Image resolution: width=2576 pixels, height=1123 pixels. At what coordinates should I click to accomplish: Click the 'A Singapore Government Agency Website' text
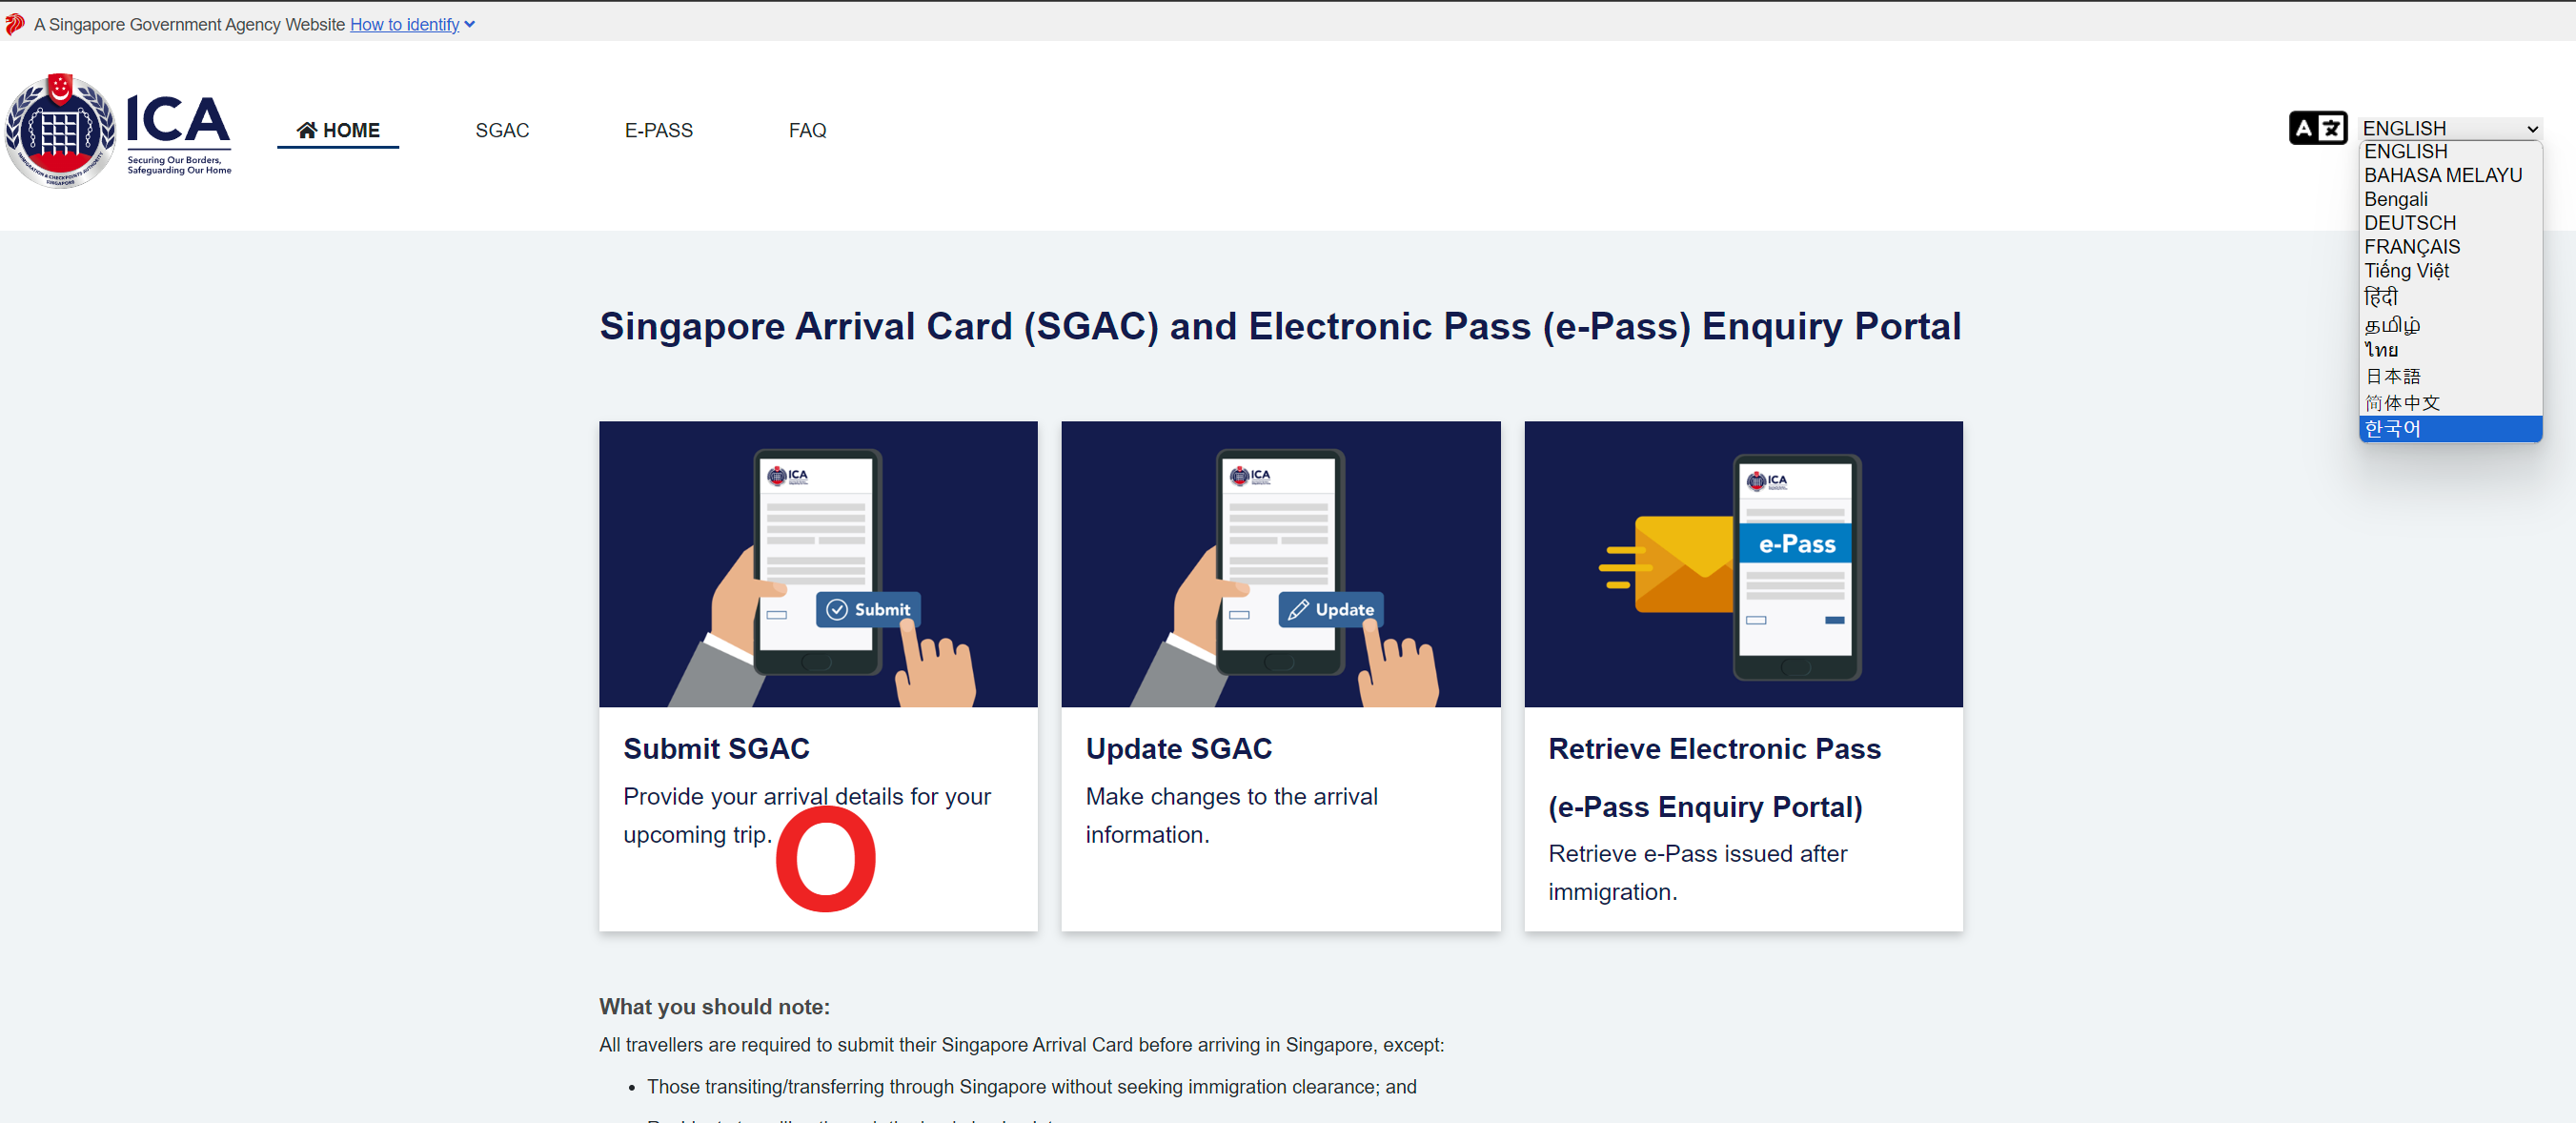point(189,25)
